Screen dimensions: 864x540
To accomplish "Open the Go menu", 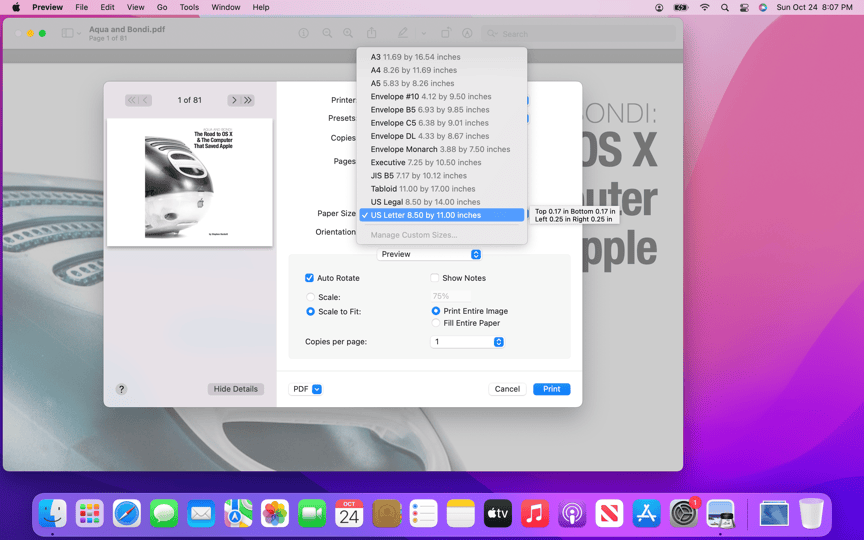I will 162,7.
